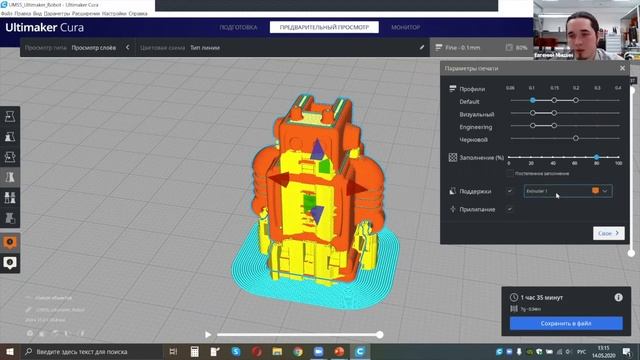
Task: Select the Support Blocker tool
Action: [10, 218]
